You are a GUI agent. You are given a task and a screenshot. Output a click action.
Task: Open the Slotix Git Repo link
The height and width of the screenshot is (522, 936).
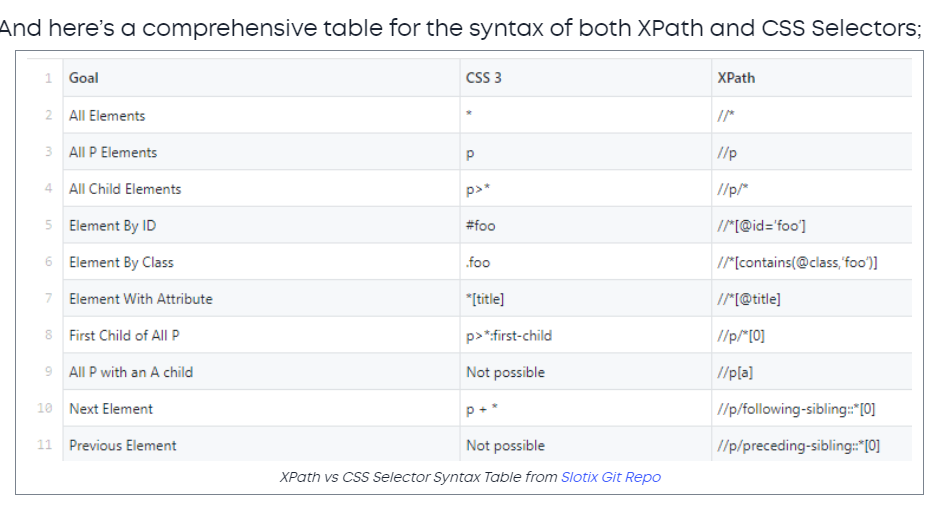tap(611, 477)
